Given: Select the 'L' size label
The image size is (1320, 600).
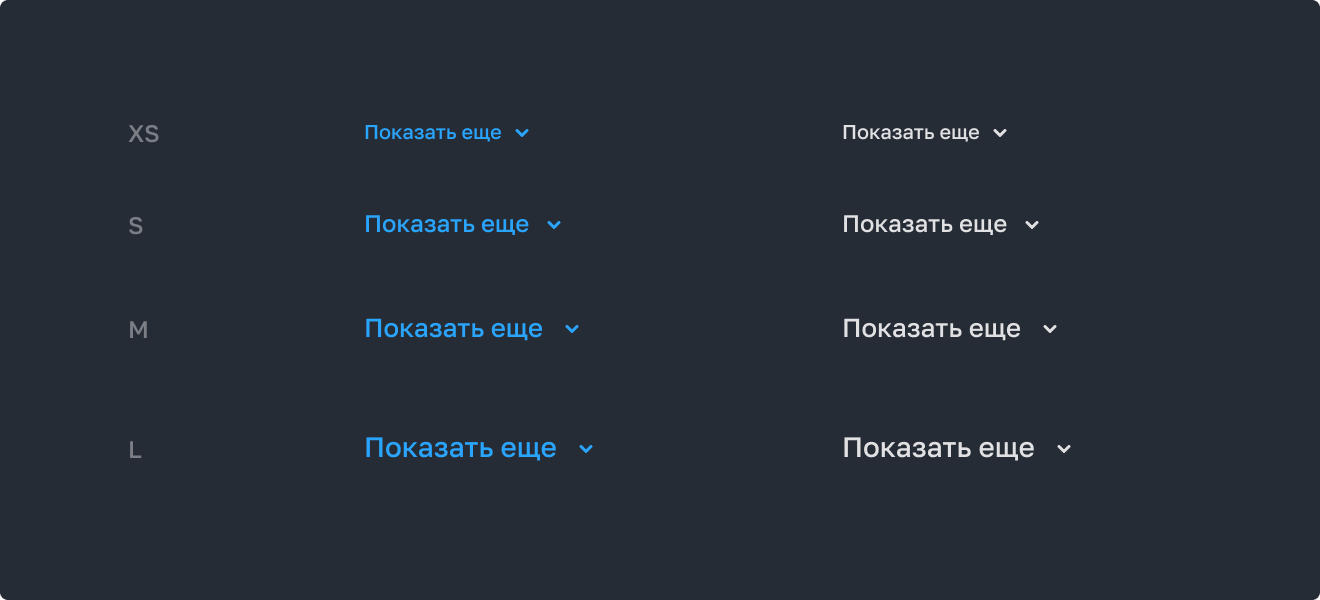Looking at the screenshot, I should point(135,451).
